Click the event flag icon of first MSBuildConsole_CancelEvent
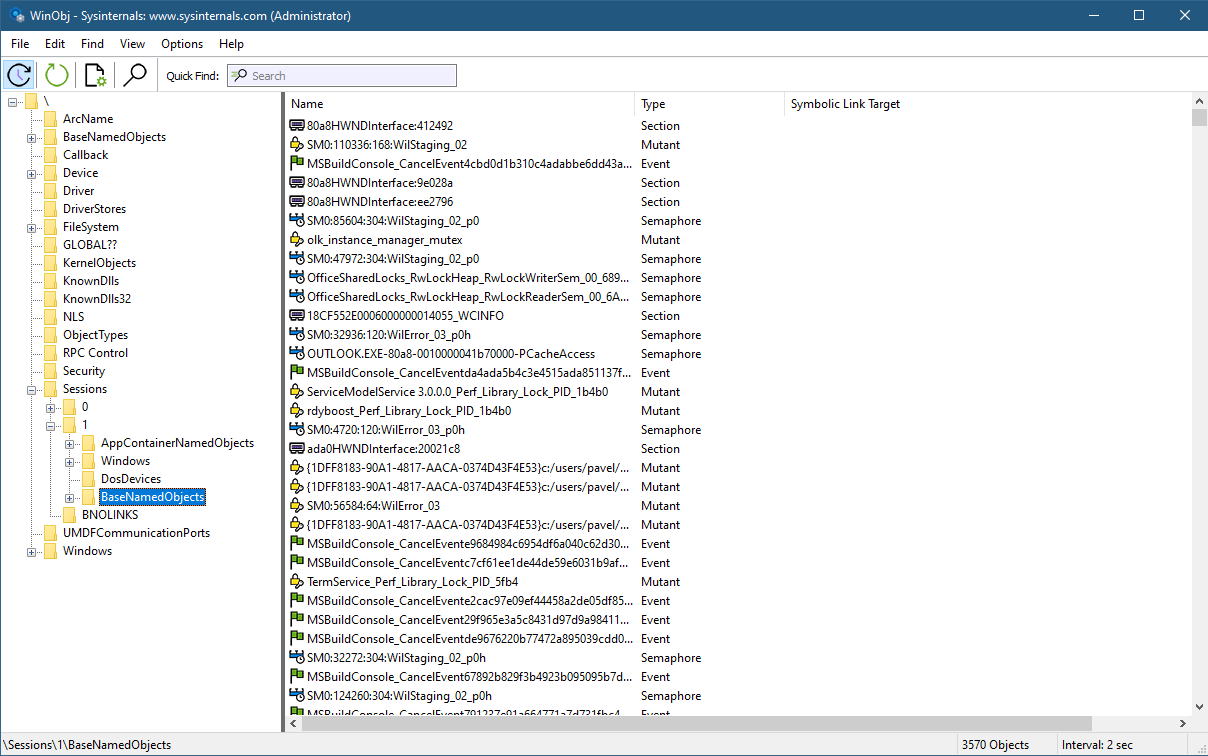1208x756 pixels. pos(296,164)
